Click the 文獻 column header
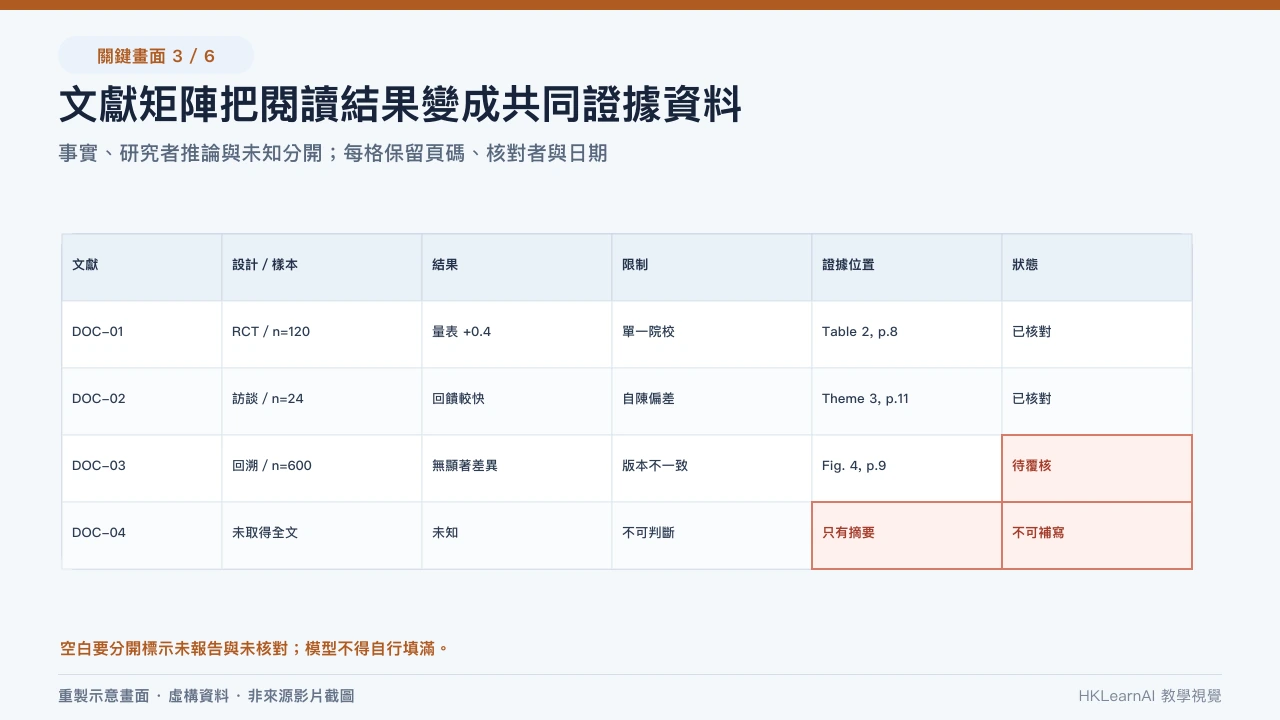 point(142,265)
